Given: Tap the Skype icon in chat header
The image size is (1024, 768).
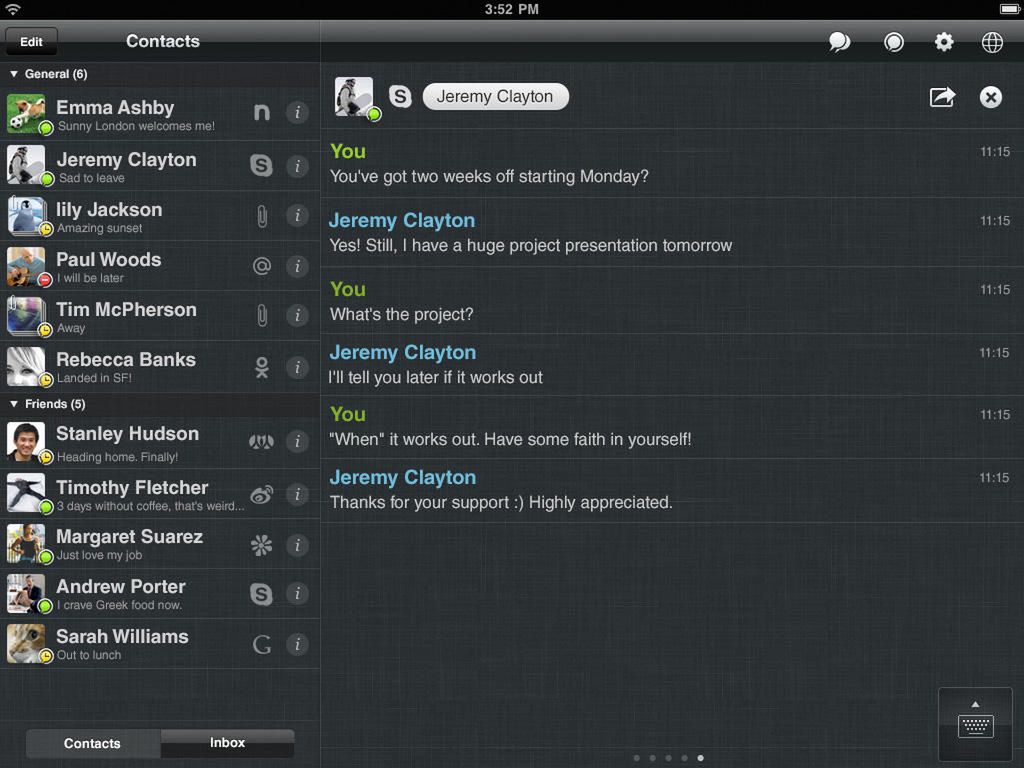Looking at the screenshot, I should pos(400,97).
